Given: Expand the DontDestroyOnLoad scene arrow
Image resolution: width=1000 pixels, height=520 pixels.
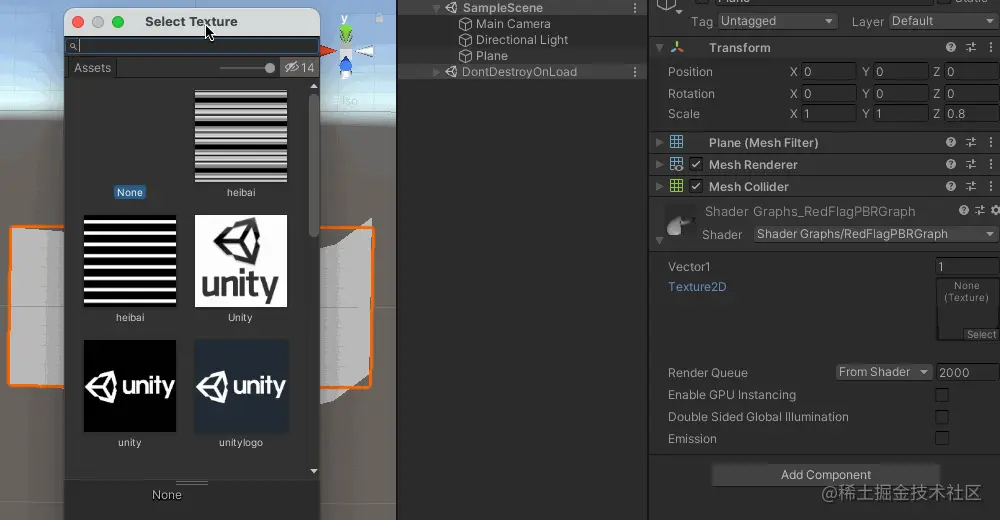Looking at the screenshot, I should pos(436,72).
